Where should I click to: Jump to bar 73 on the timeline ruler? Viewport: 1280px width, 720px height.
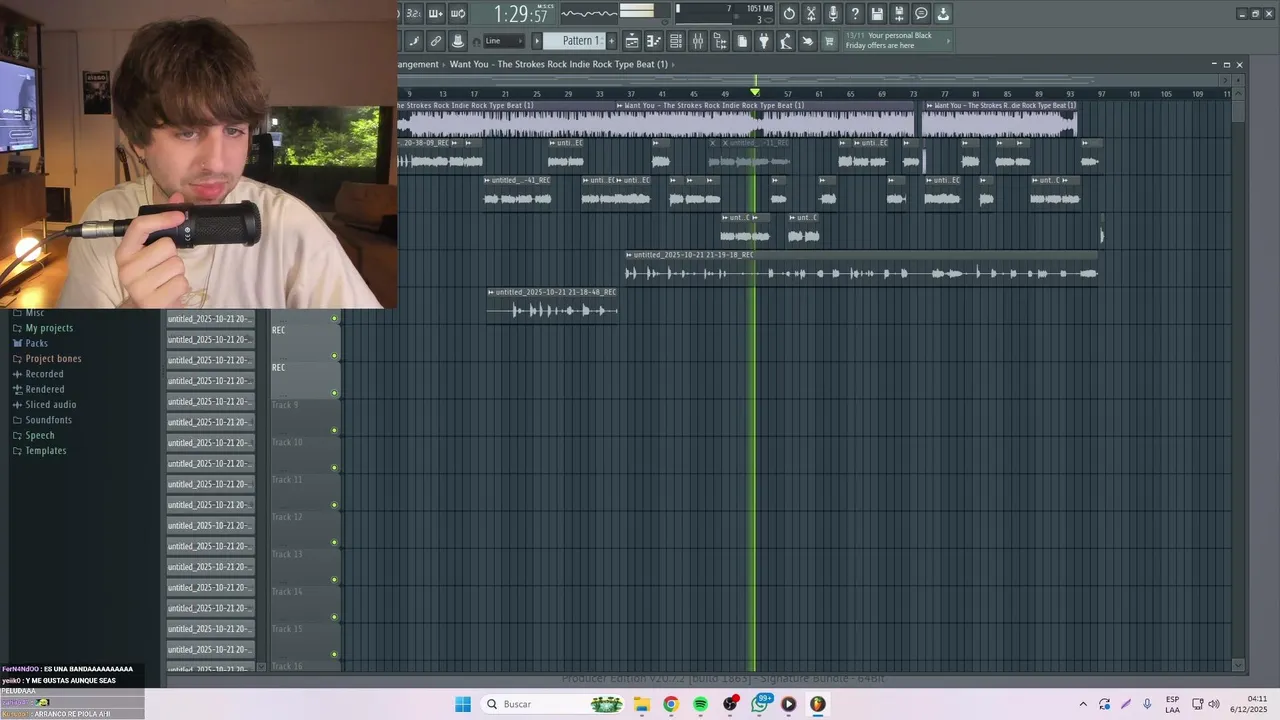pos(913,93)
